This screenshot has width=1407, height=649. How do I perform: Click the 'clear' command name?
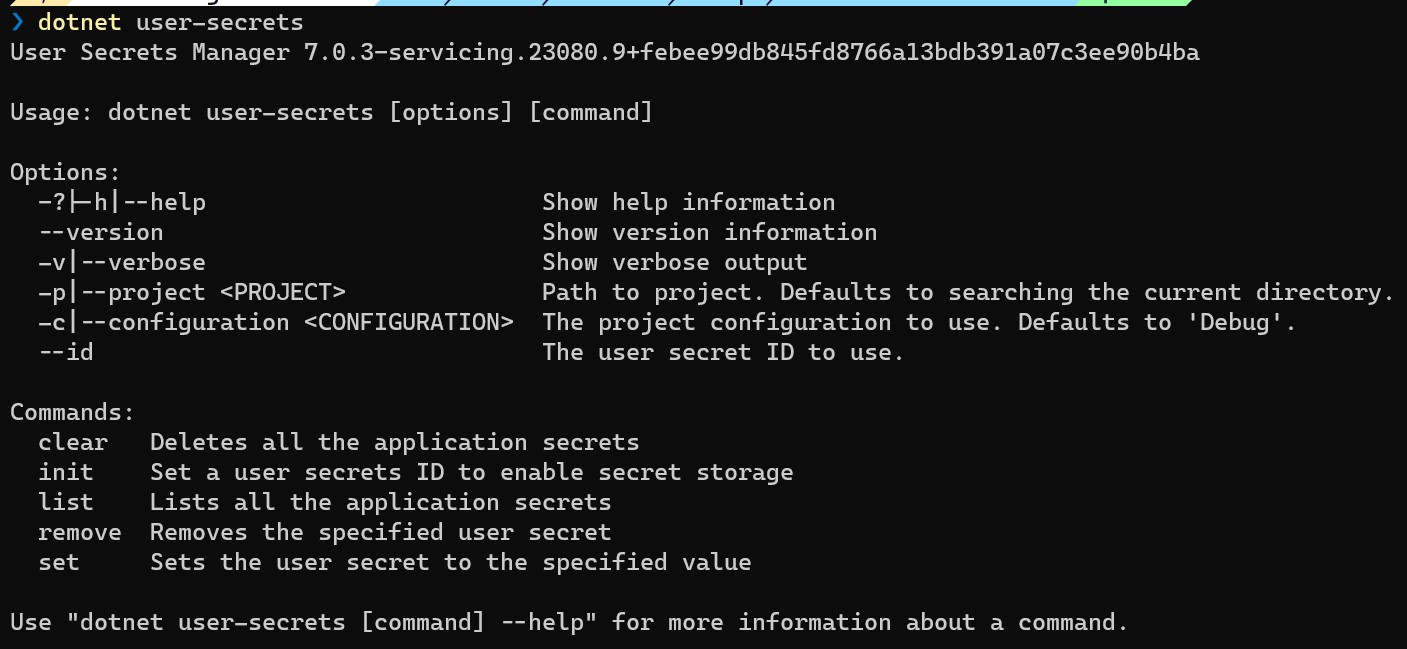73,442
